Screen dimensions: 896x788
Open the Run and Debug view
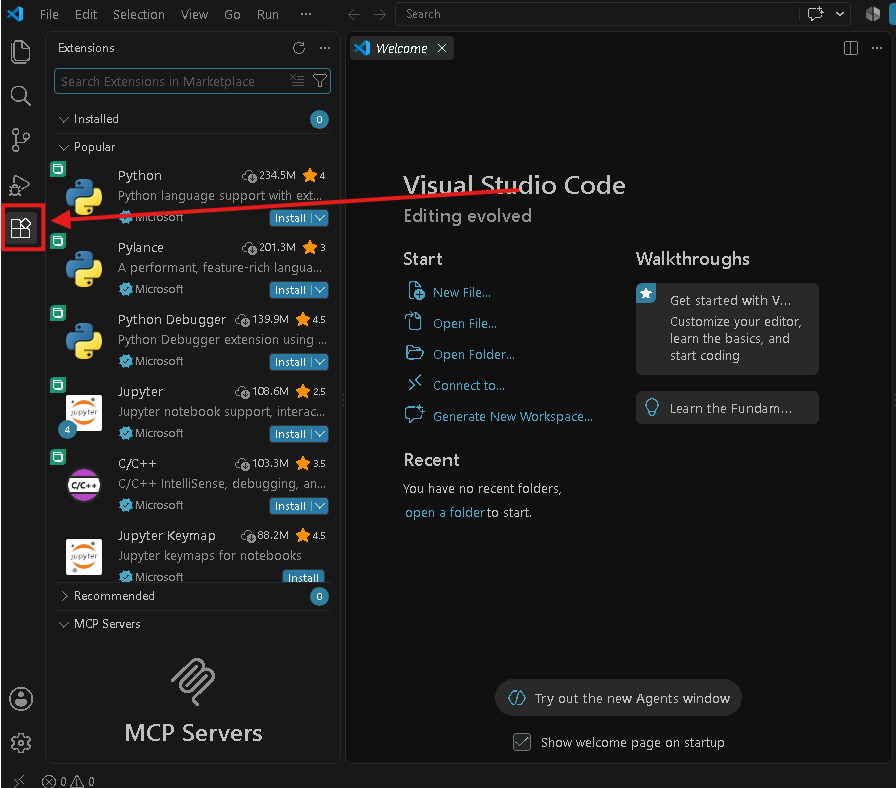(x=21, y=184)
